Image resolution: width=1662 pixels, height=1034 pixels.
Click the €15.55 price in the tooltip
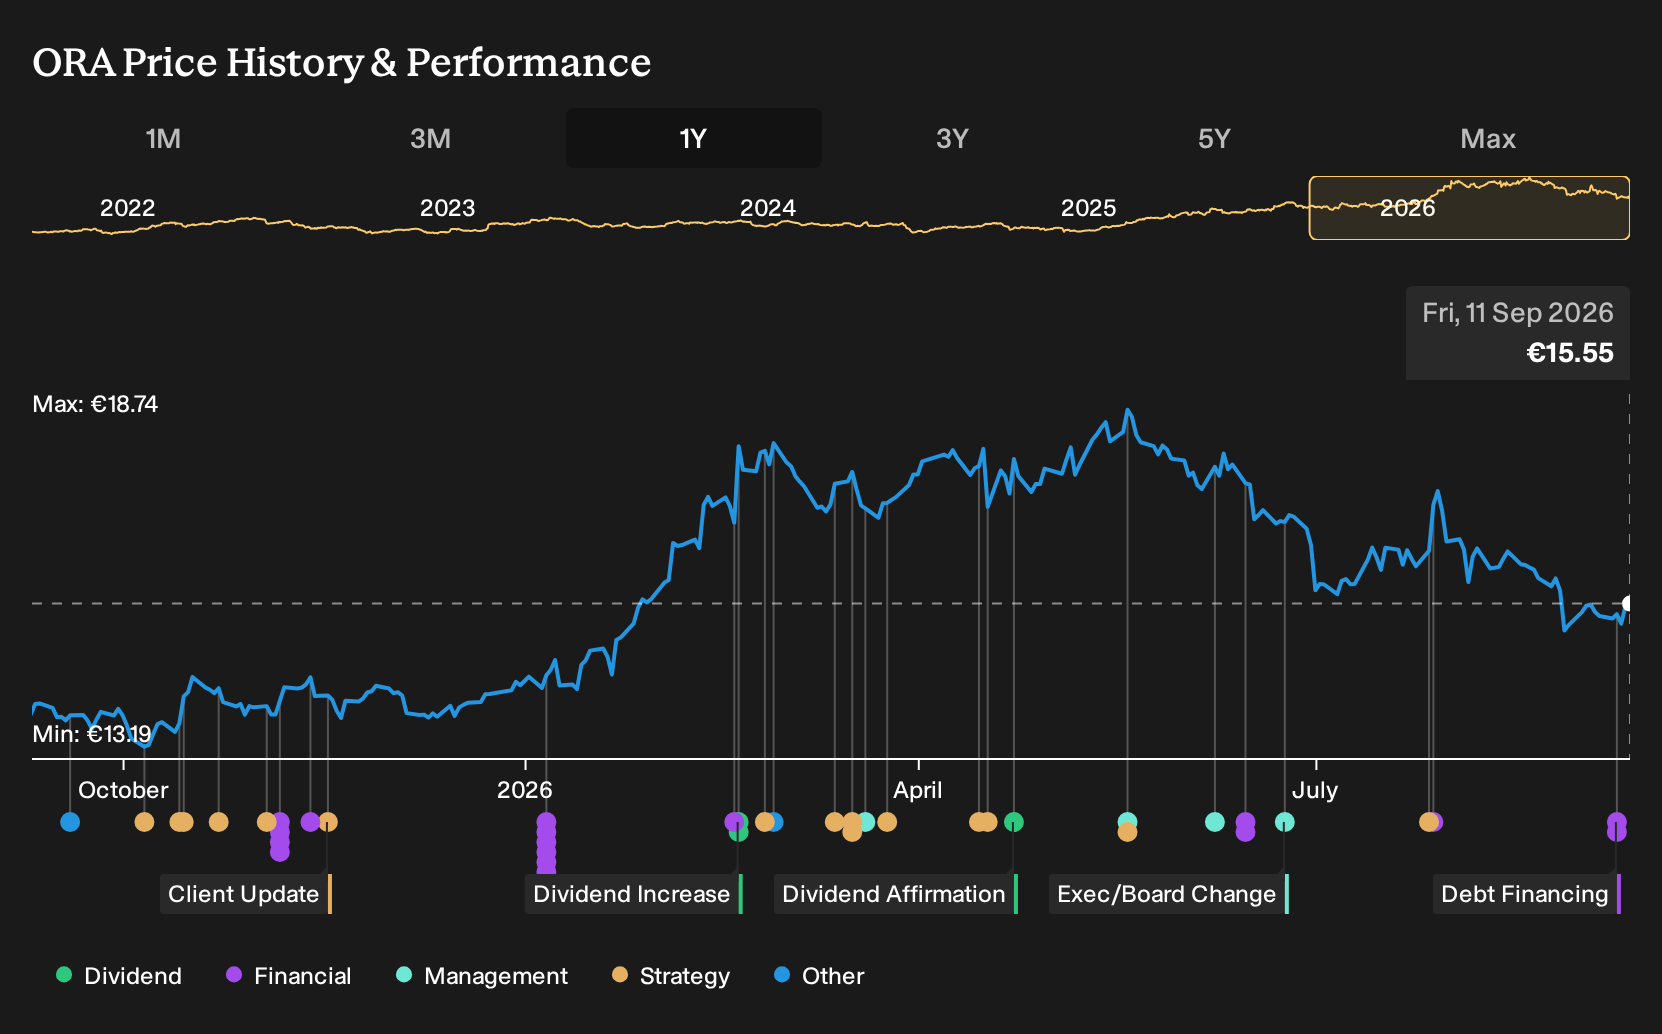click(x=1570, y=353)
